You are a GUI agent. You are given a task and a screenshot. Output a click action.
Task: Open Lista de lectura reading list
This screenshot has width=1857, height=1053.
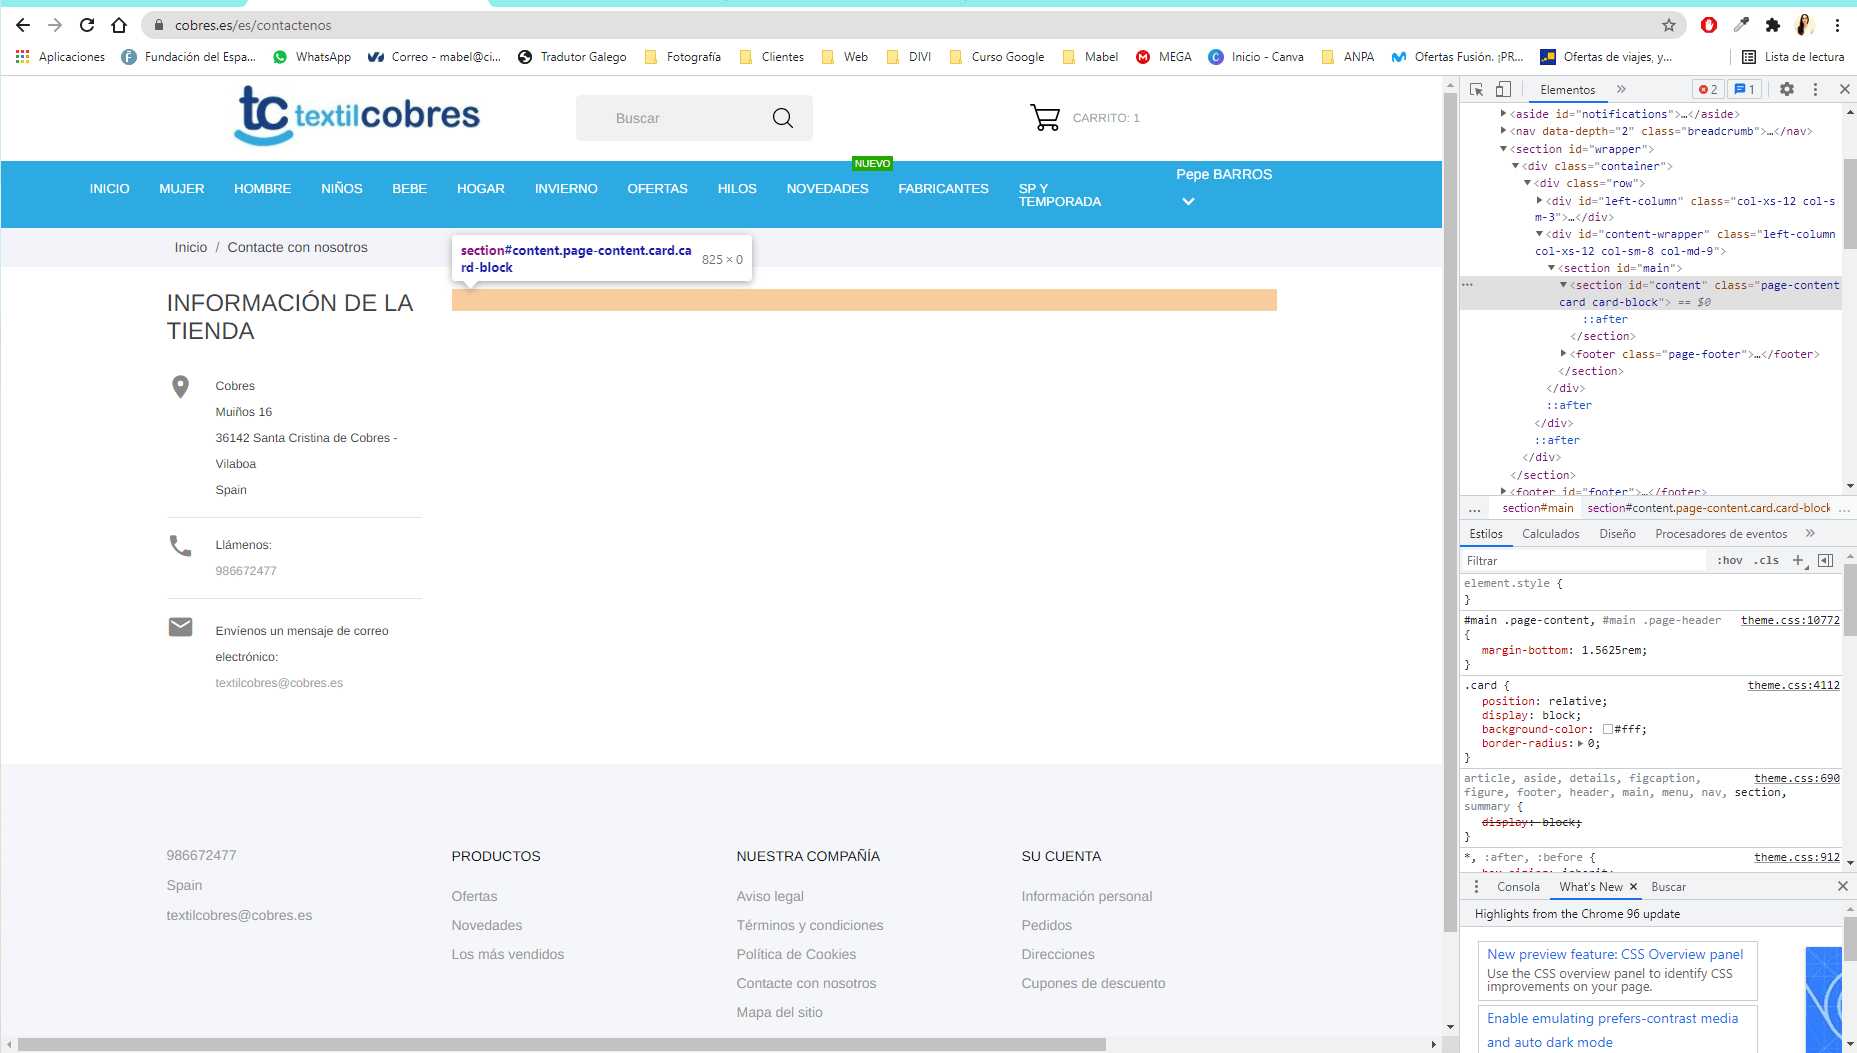point(1793,57)
